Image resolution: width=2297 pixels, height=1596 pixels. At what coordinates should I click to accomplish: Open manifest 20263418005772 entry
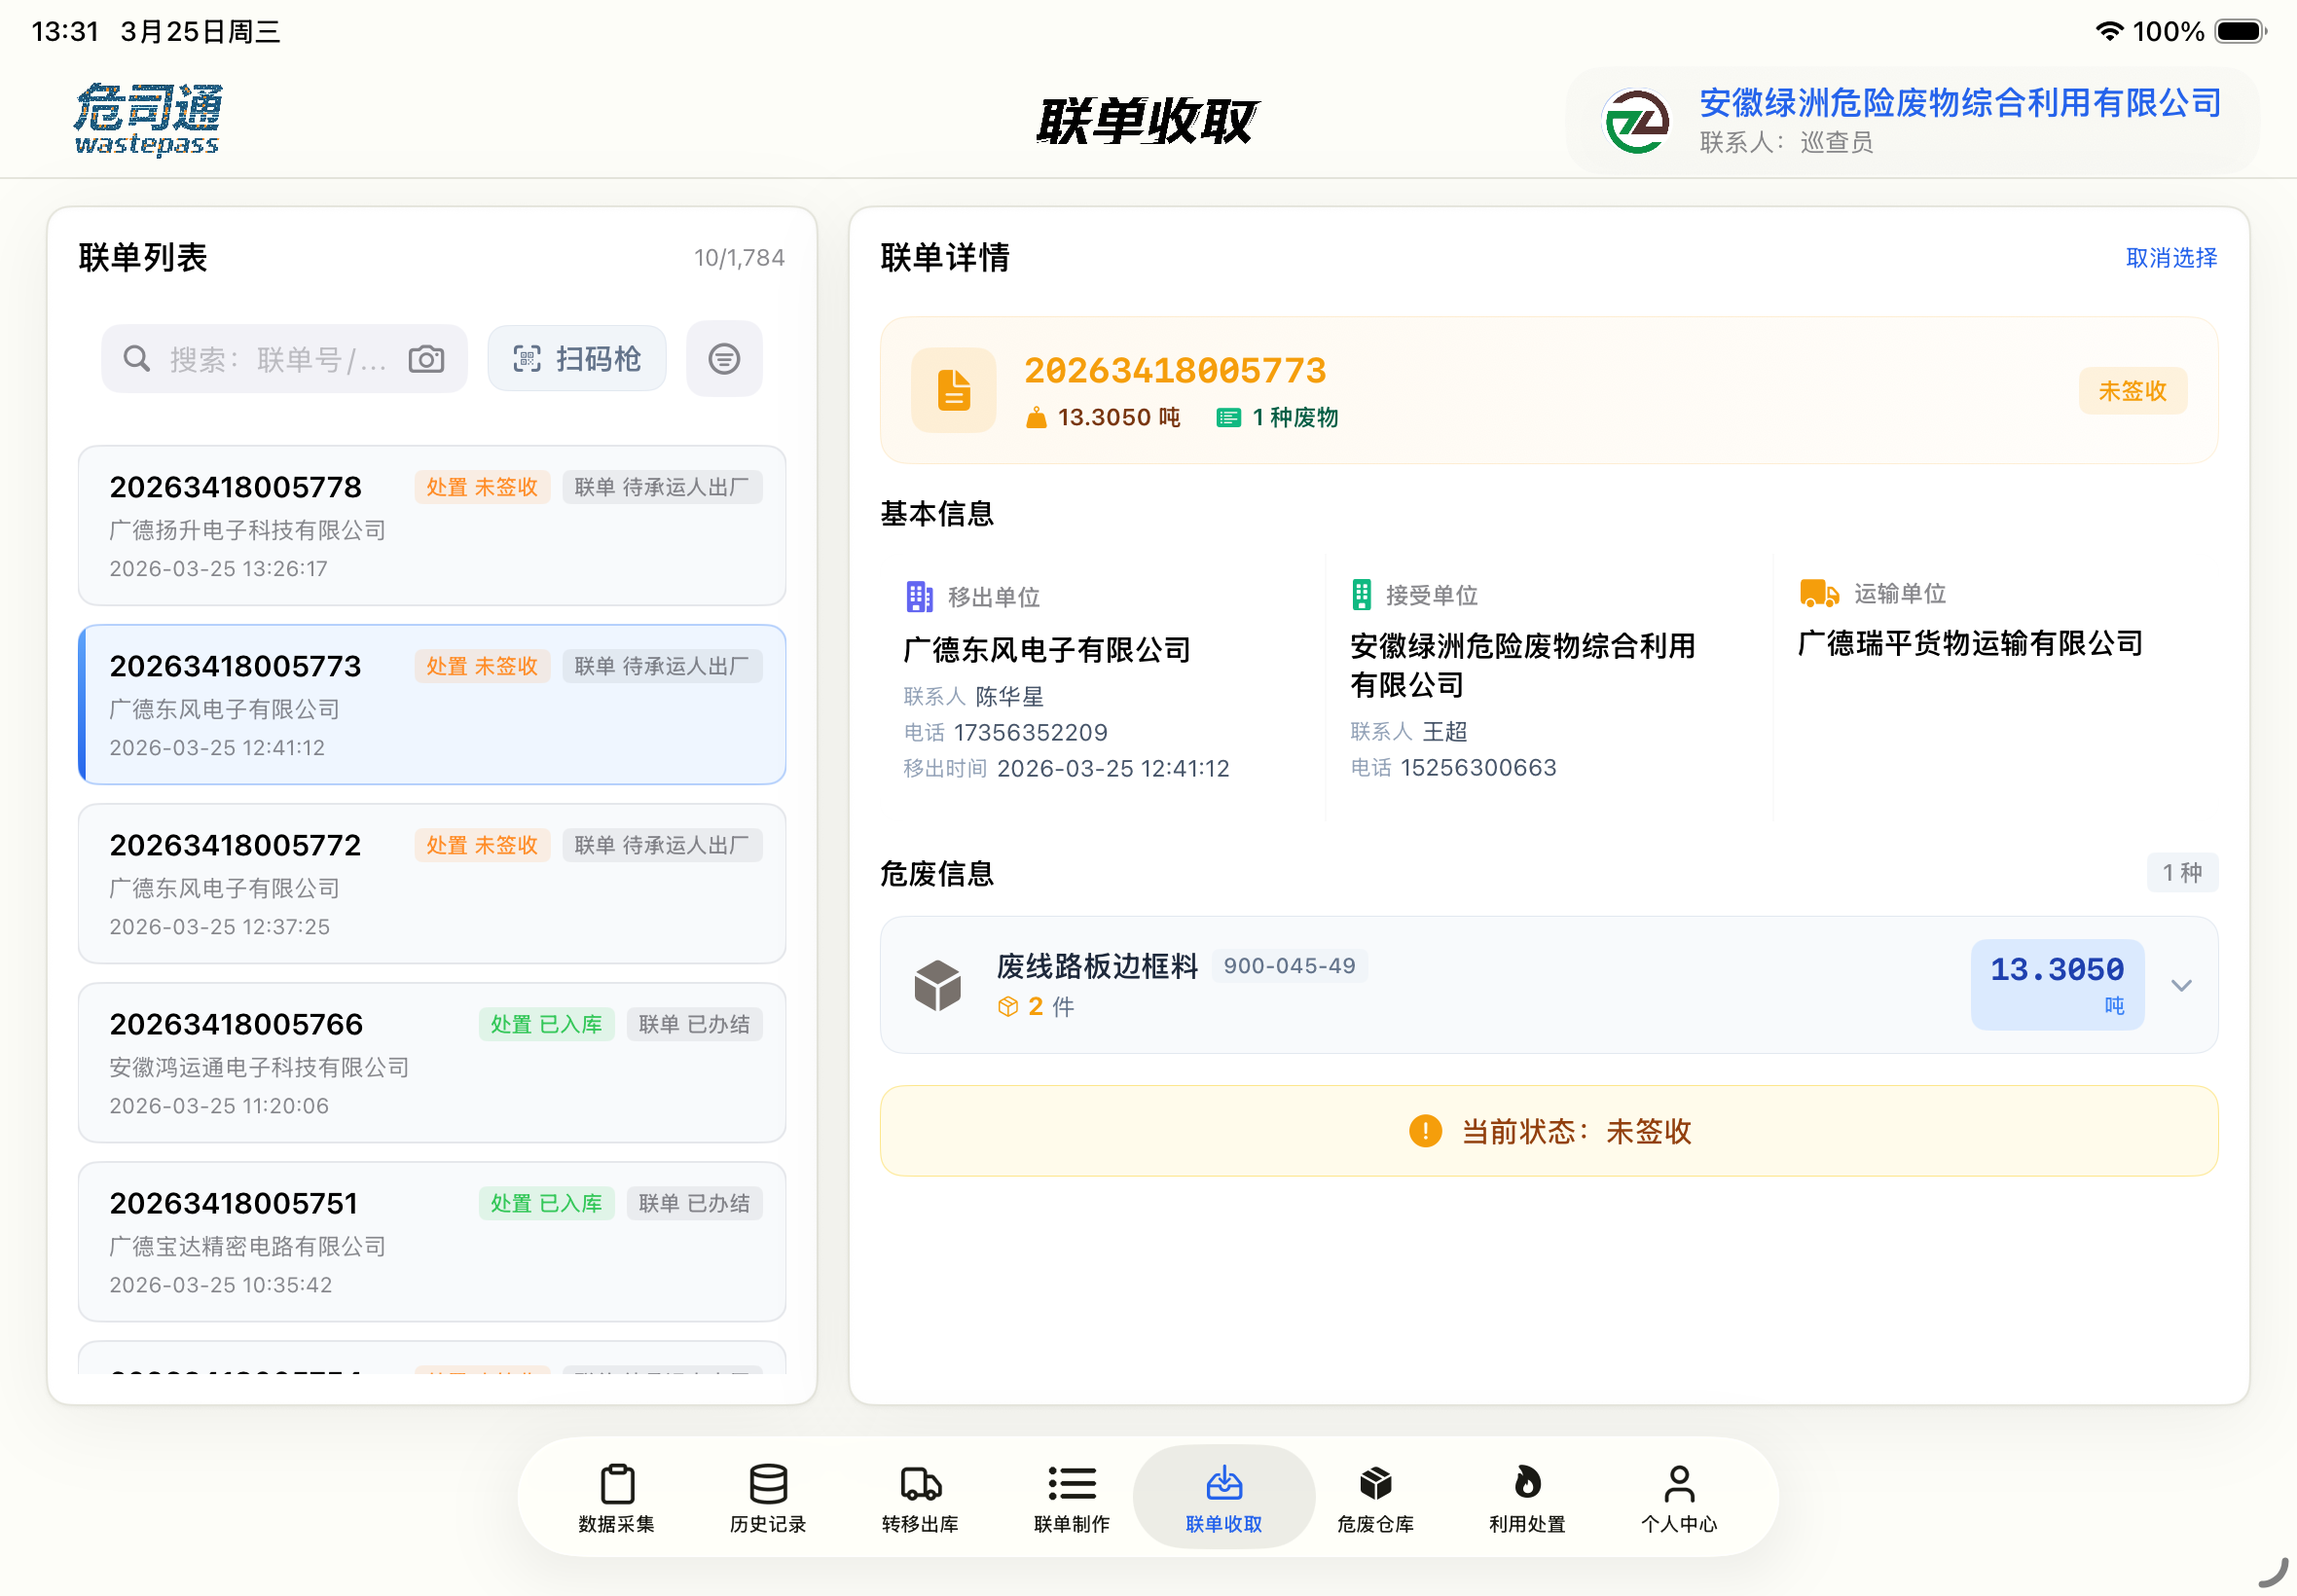coord(432,884)
